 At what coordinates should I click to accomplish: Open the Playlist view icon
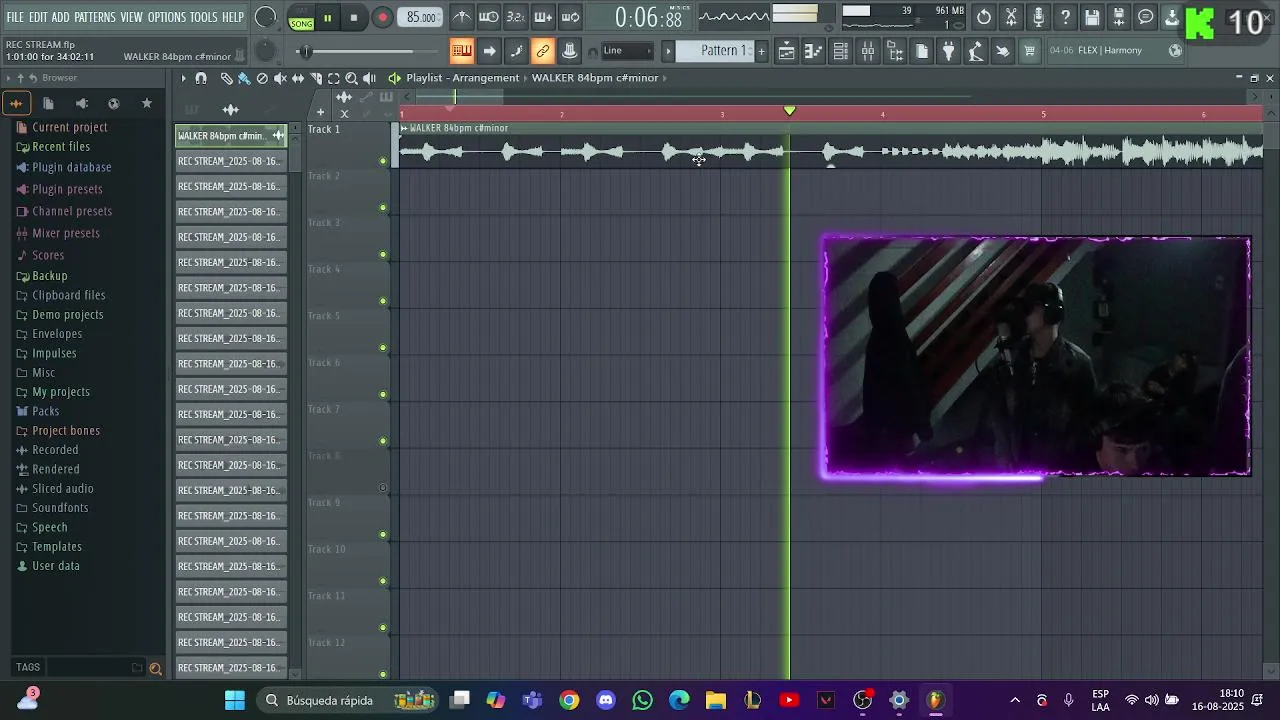(x=787, y=51)
